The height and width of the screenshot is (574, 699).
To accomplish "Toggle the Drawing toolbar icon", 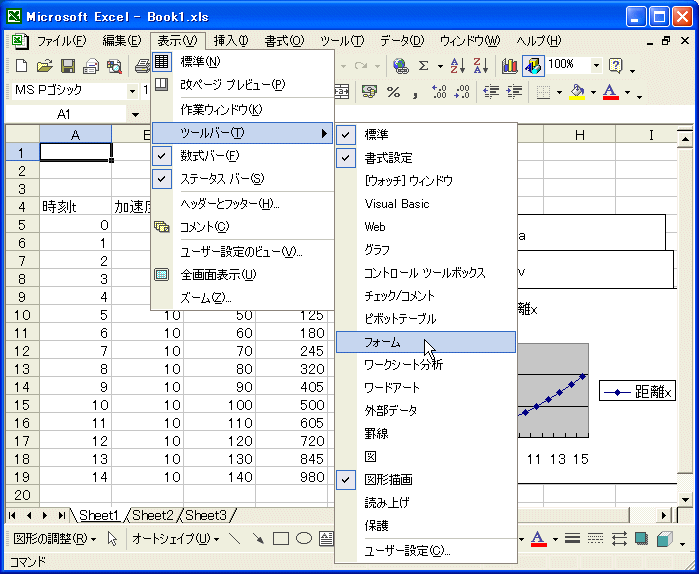I will click(x=533, y=66).
